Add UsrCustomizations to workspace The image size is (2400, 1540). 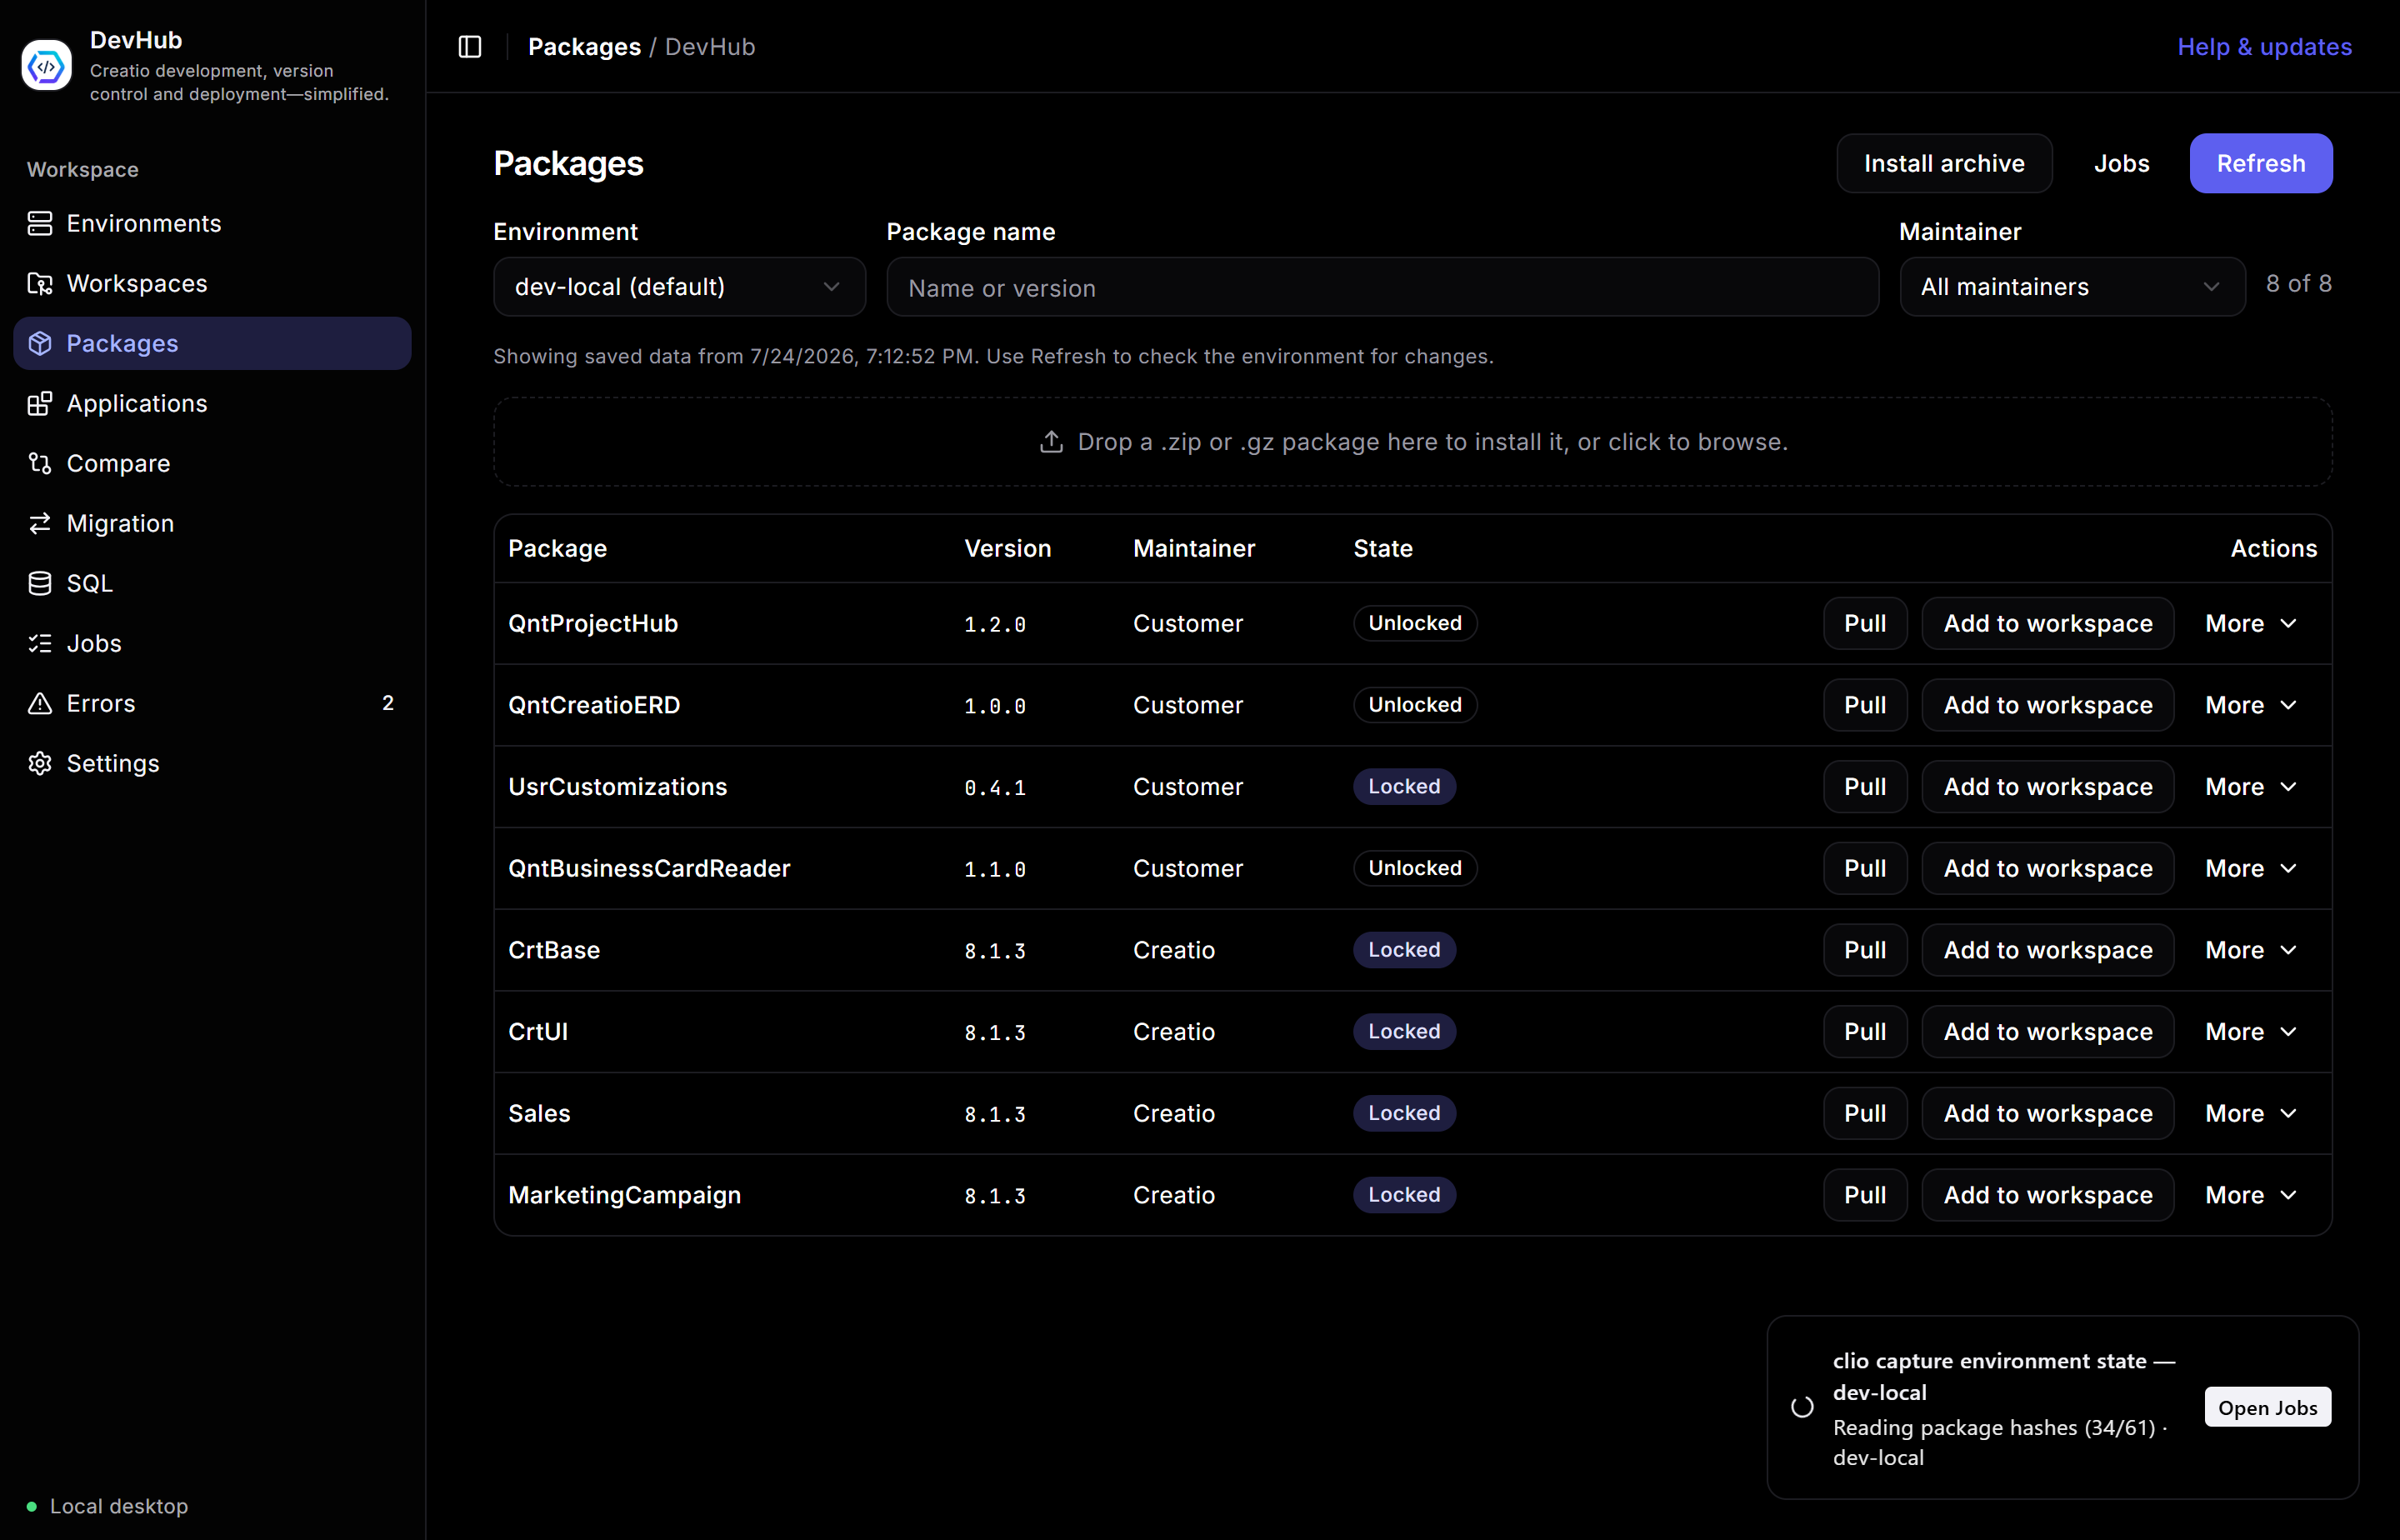[2048, 787]
